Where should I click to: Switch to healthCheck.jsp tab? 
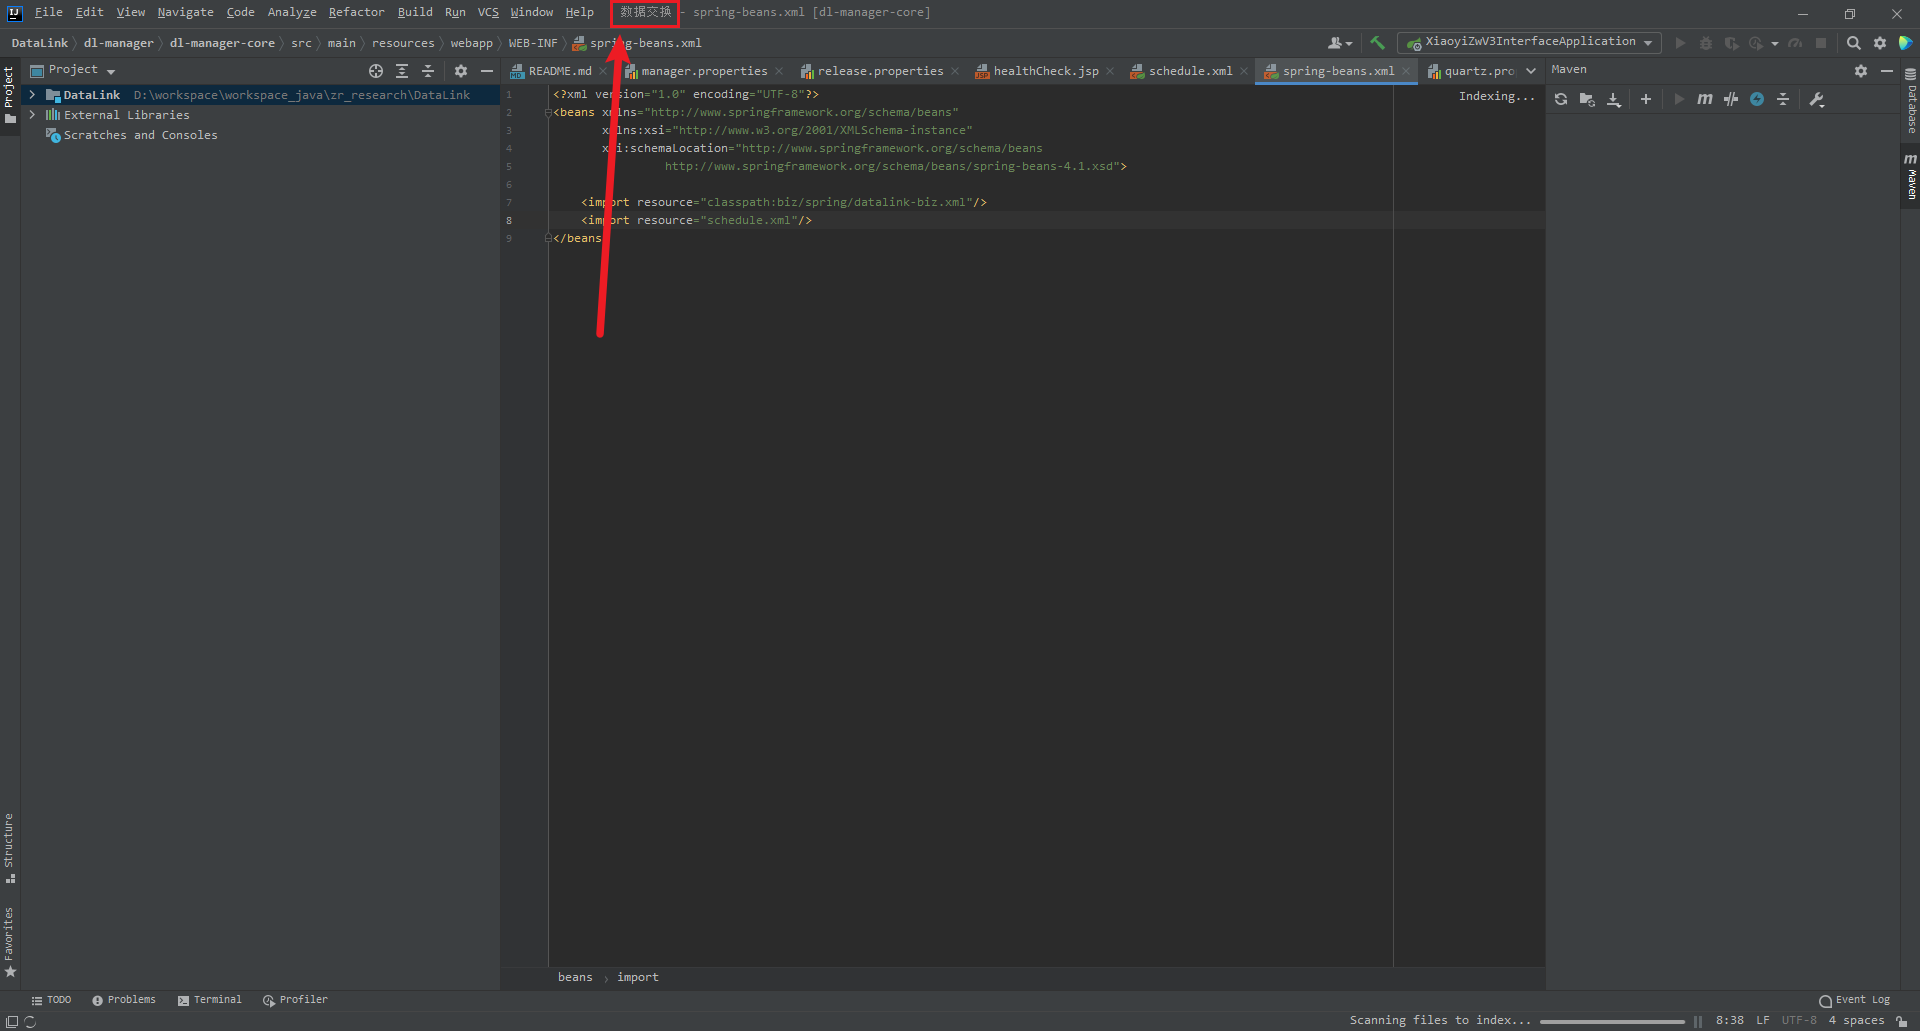coord(1046,71)
